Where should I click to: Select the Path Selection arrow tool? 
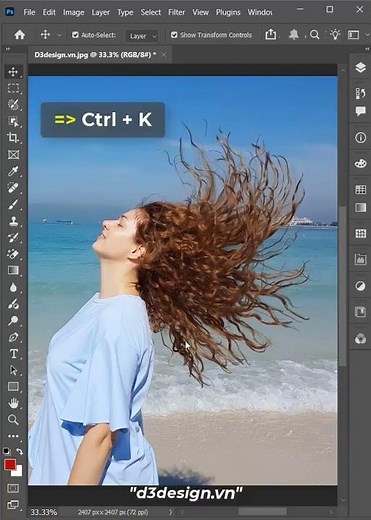click(x=13, y=370)
